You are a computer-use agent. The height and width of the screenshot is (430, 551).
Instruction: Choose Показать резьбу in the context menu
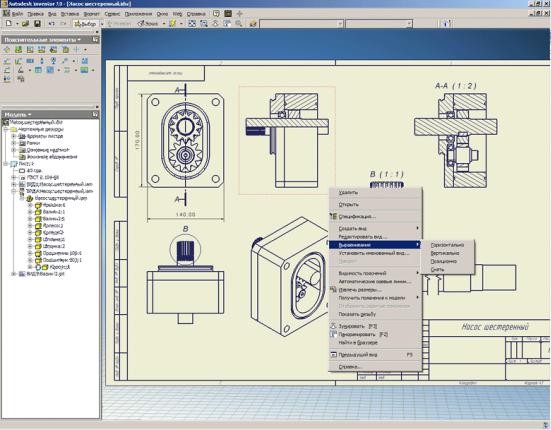(x=375, y=314)
